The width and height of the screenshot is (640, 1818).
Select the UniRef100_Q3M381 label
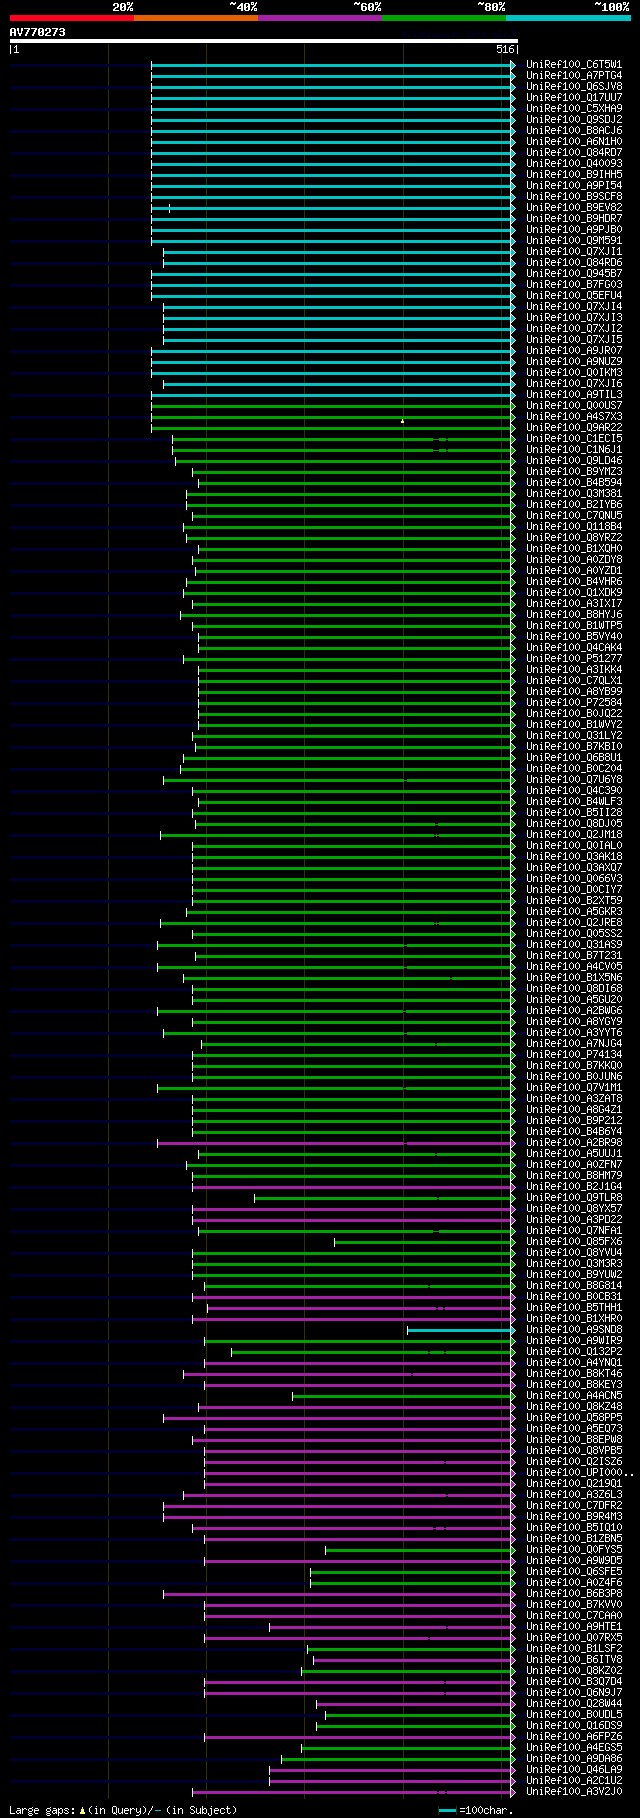click(574, 494)
